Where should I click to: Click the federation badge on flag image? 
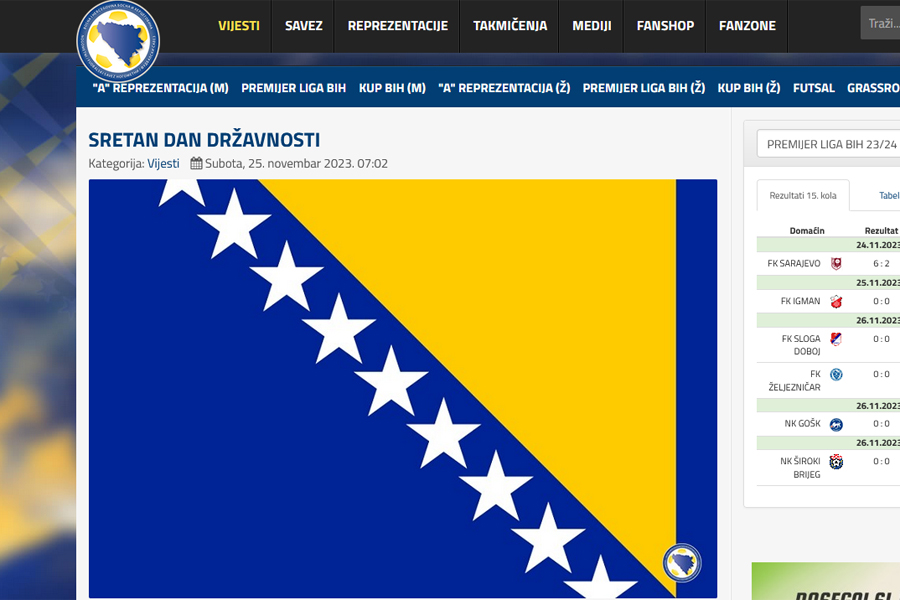682,563
